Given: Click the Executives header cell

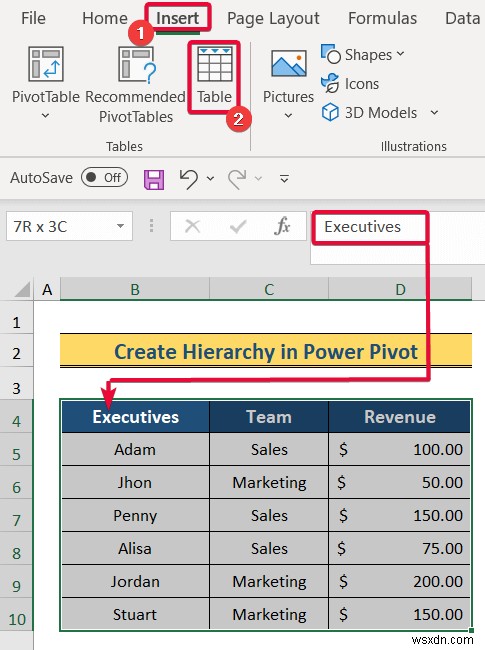Looking at the screenshot, I should click(136, 417).
